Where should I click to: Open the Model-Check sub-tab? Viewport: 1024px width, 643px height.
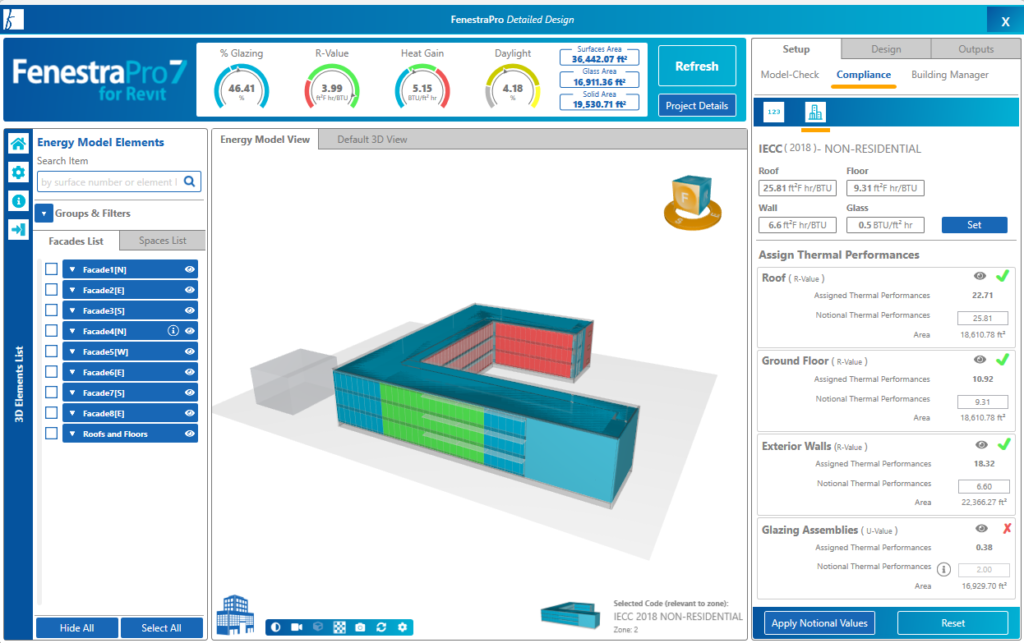790,74
